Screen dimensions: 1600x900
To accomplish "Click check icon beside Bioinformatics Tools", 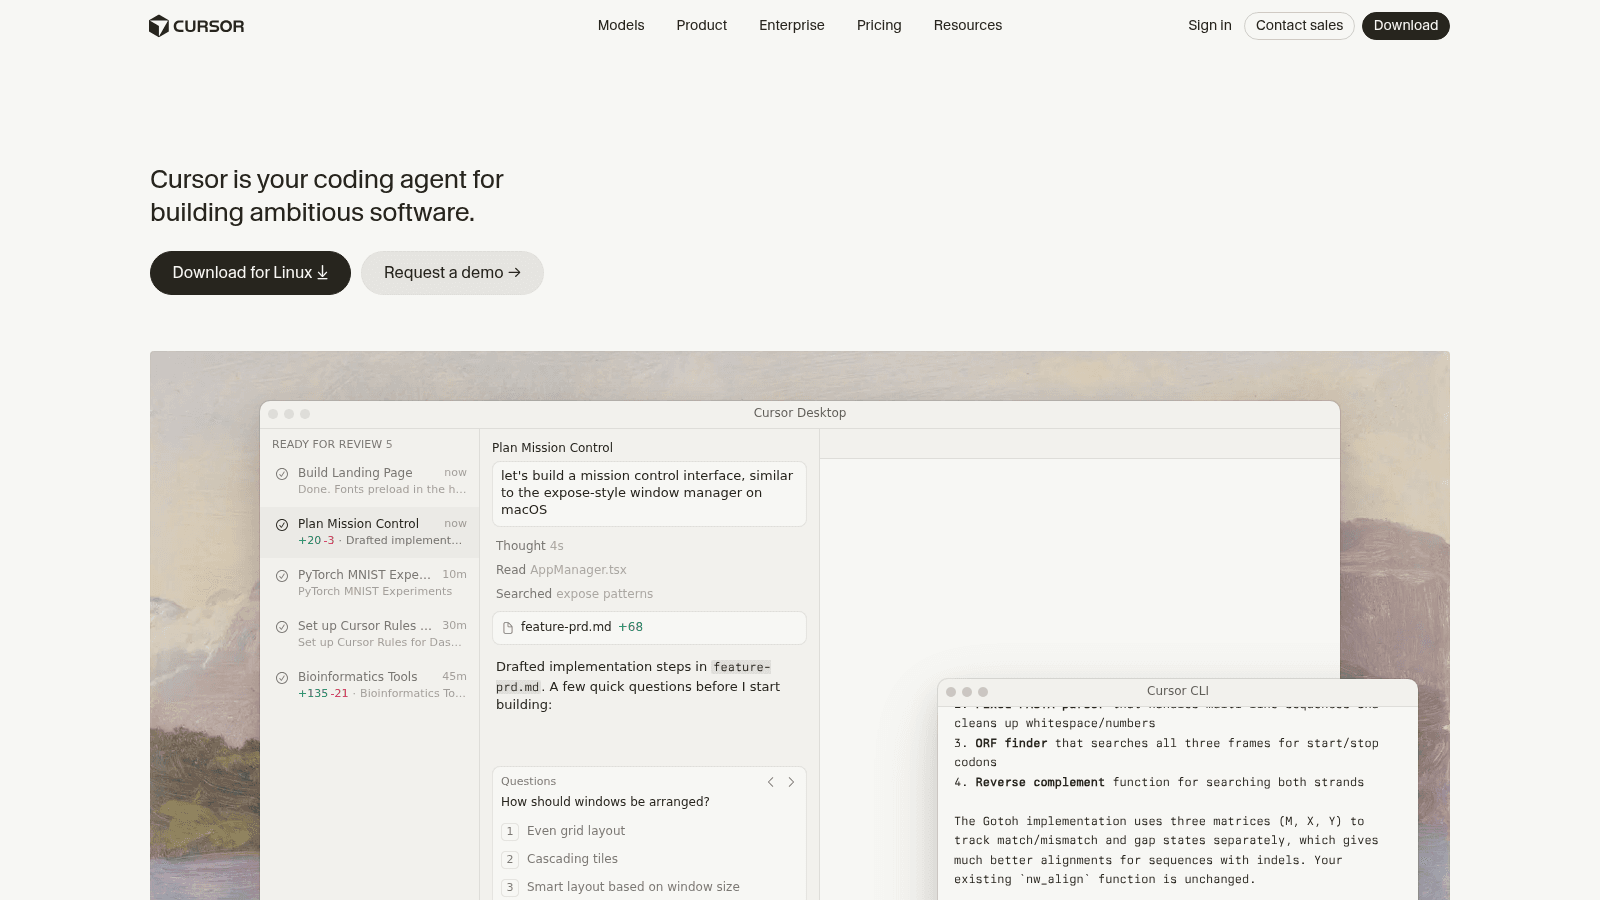I will click(282, 678).
